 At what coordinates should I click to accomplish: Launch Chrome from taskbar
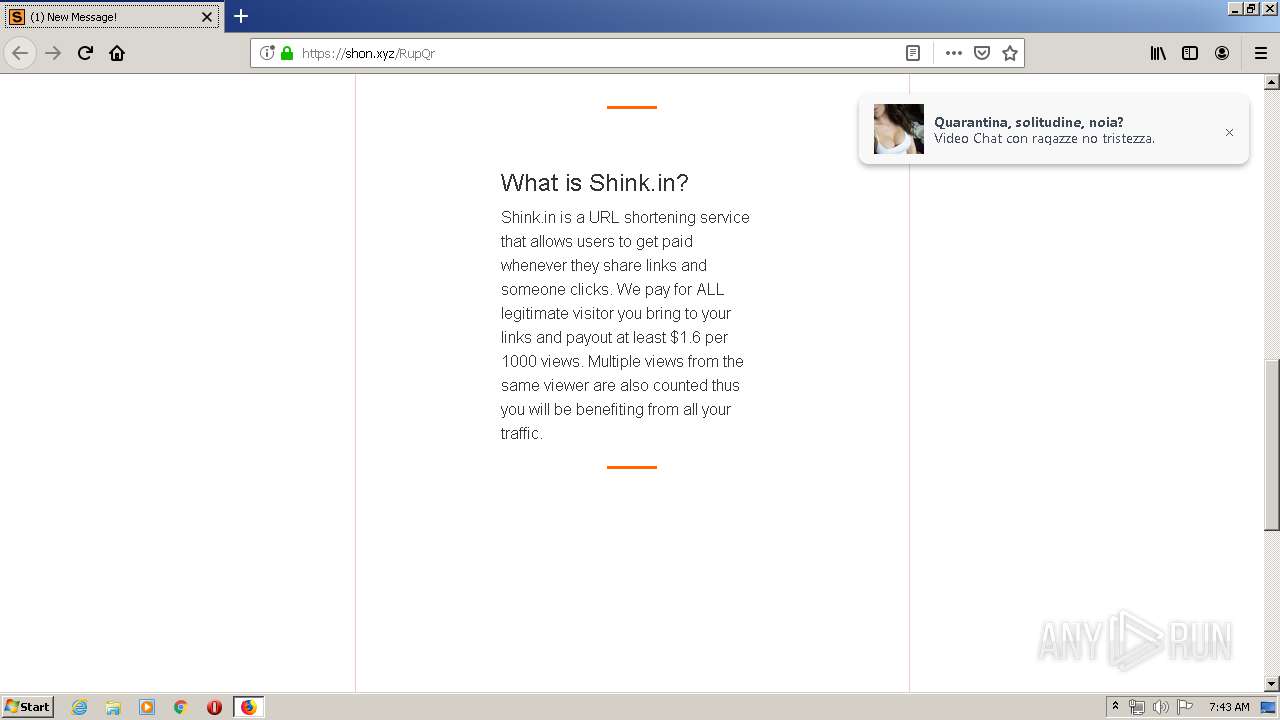[x=181, y=707]
